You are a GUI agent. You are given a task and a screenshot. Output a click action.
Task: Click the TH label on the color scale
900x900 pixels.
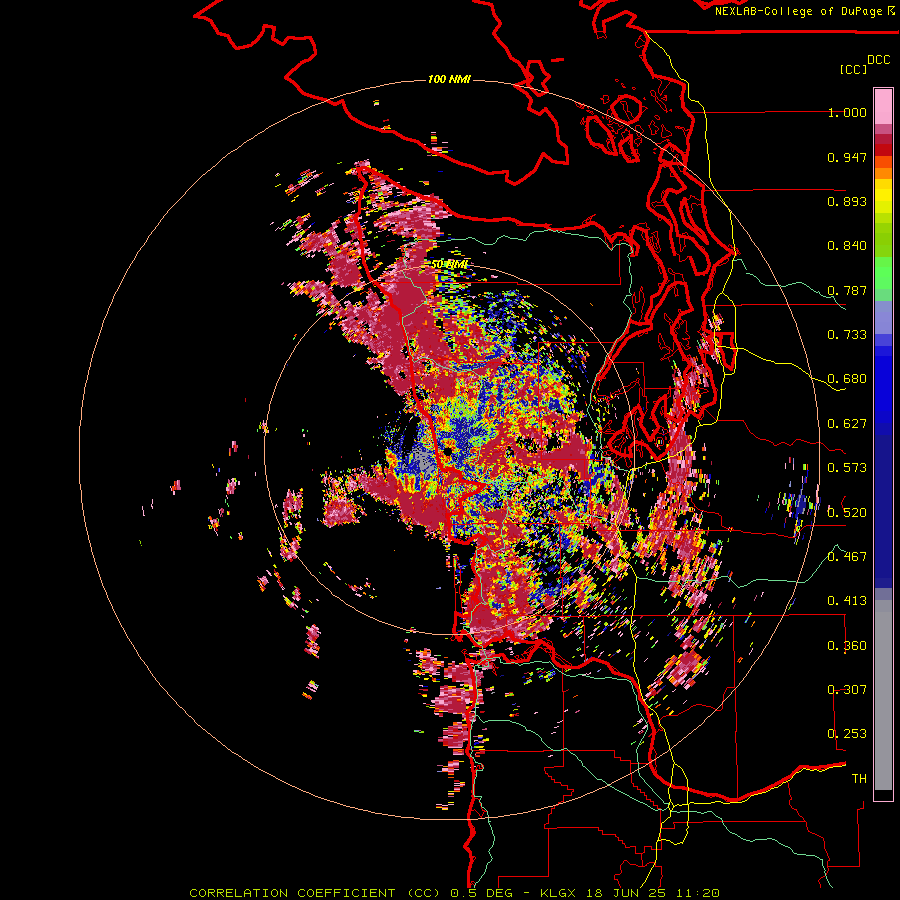(859, 778)
